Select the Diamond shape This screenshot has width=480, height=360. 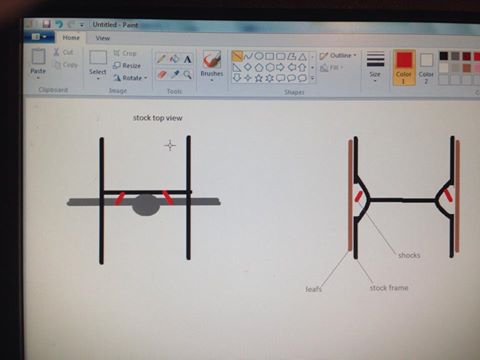[x=248, y=68]
